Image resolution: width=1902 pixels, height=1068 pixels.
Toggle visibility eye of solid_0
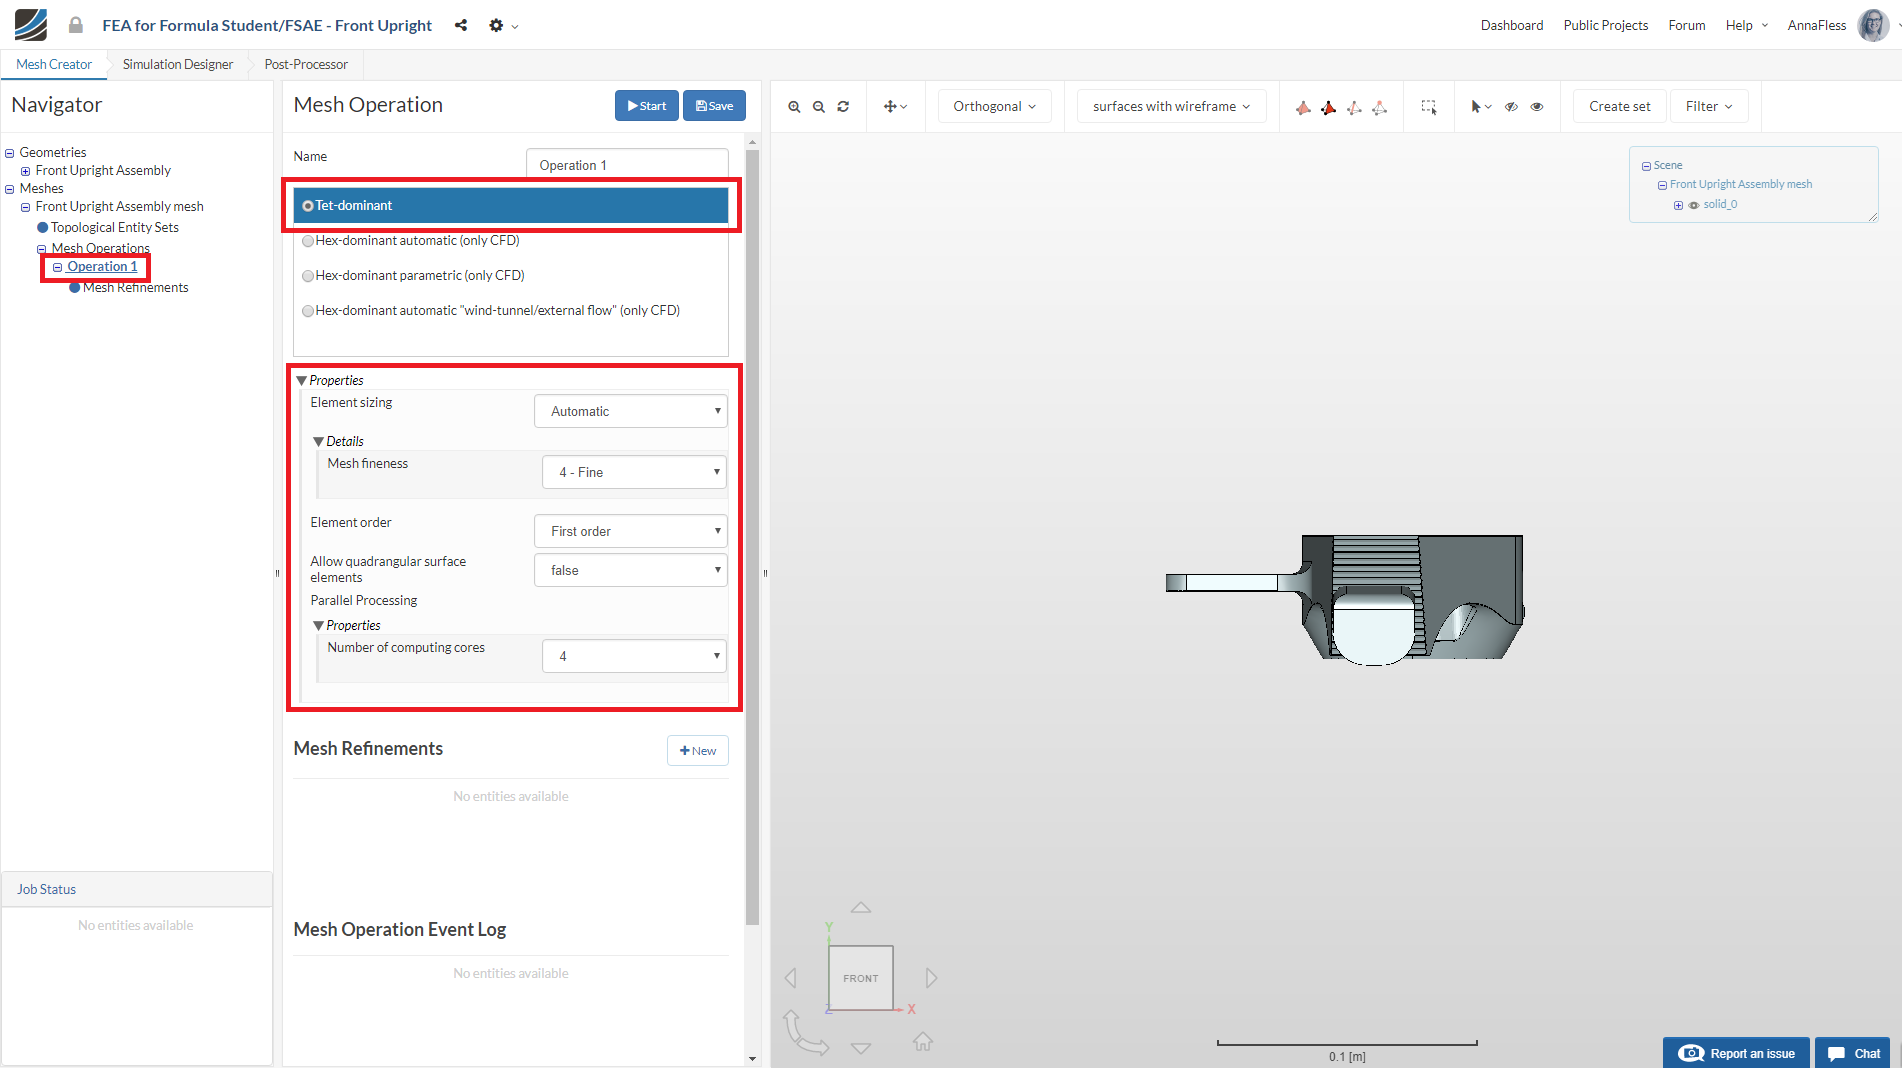[x=1694, y=205]
